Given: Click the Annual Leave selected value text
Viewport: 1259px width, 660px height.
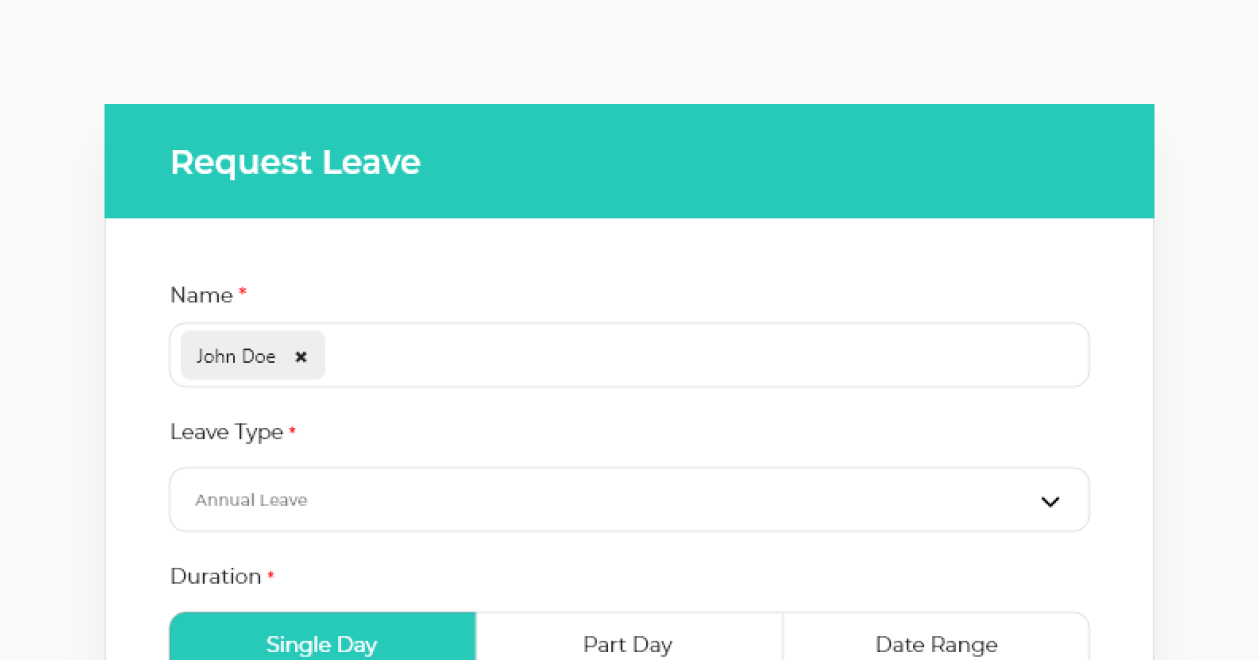Looking at the screenshot, I should tap(251, 500).
